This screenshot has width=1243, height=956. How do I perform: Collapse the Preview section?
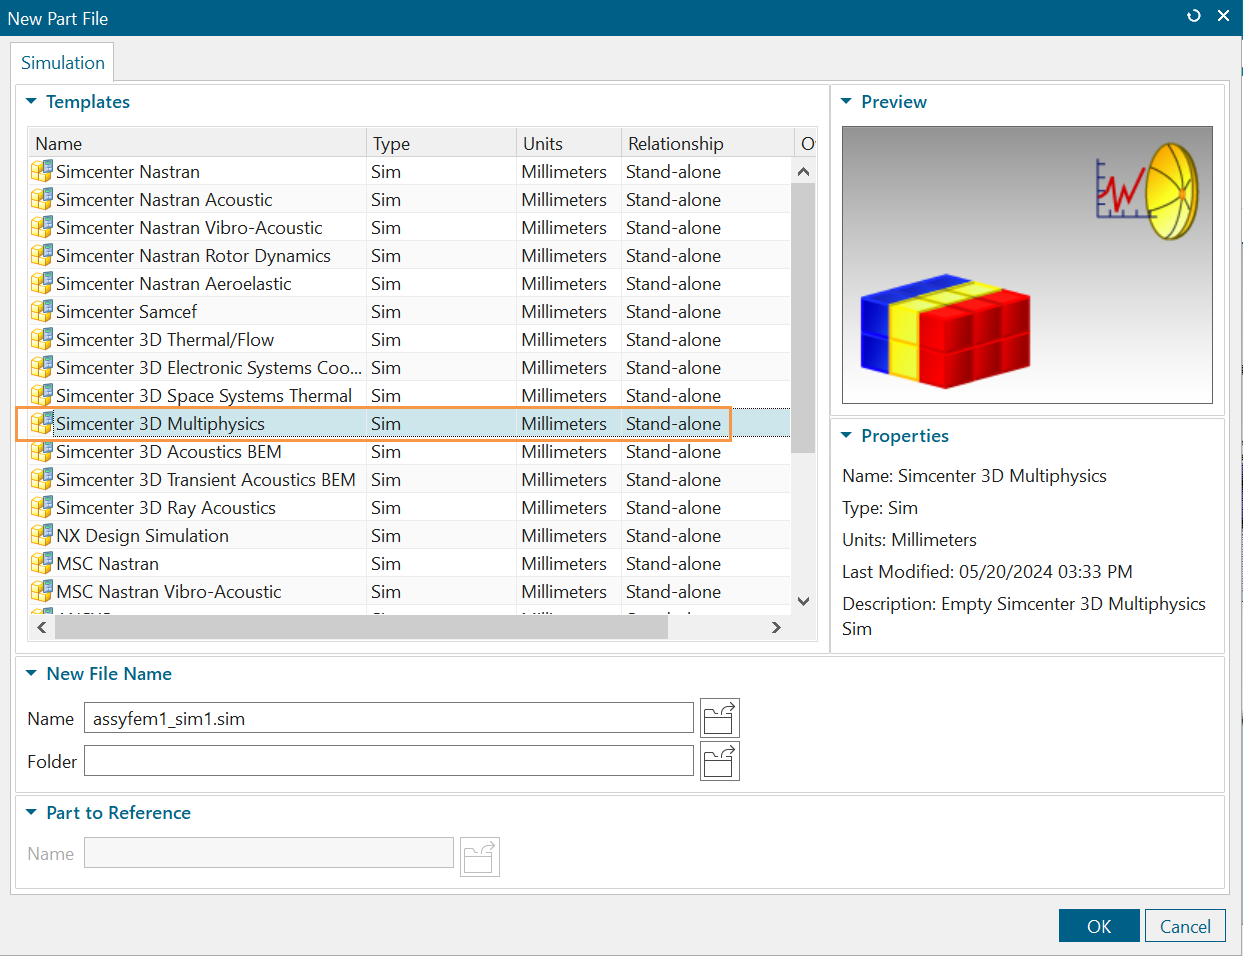pos(846,102)
